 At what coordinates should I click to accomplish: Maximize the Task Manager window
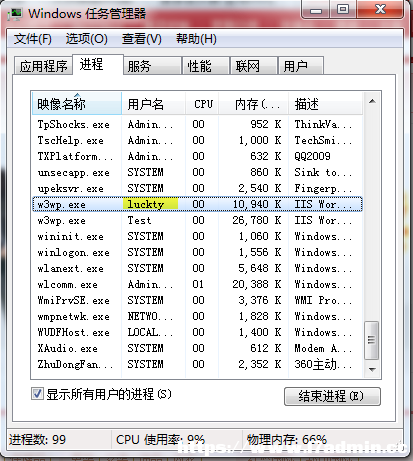[x=343, y=10]
